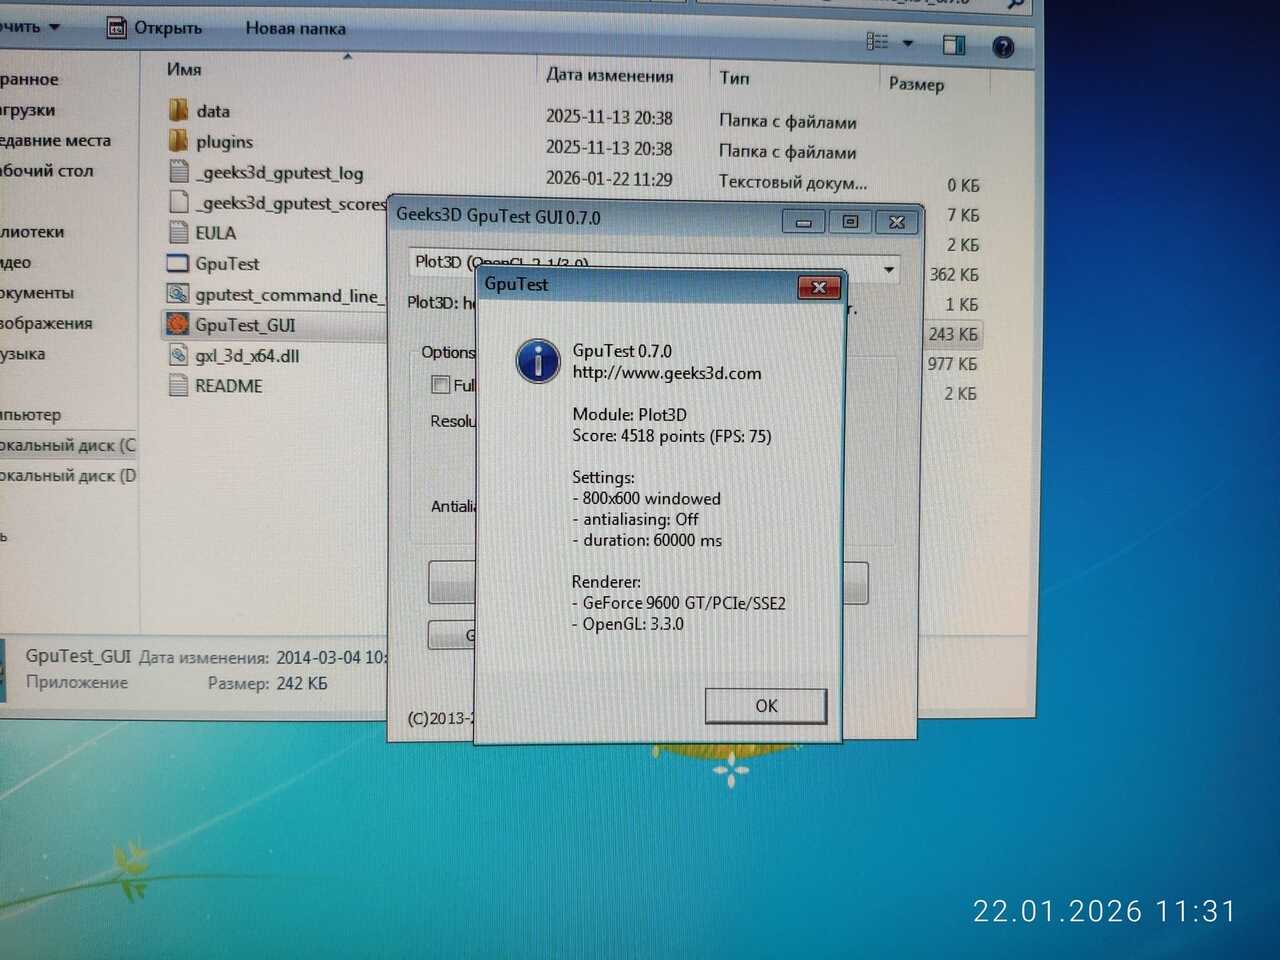Viewport: 1280px width, 960px height.
Task: Toggle the Fullscreen checkbox in GpuTest GUI
Action: coord(440,384)
